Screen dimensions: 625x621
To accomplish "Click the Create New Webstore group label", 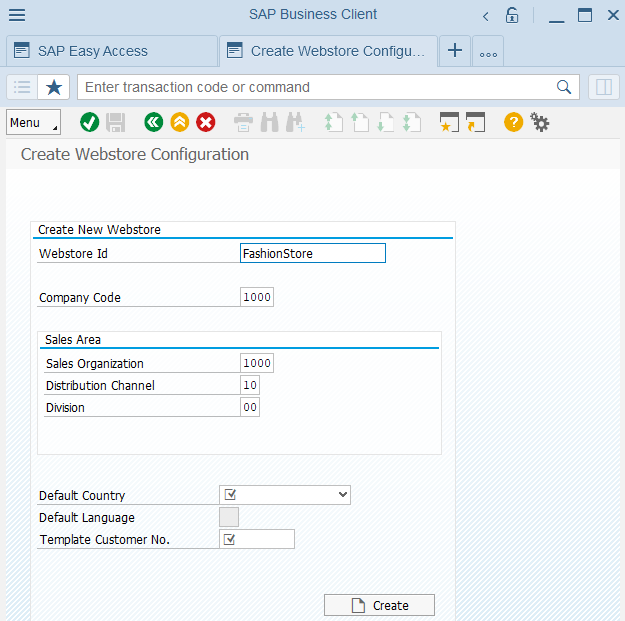I will pyautogui.click(x=99, y=230).
